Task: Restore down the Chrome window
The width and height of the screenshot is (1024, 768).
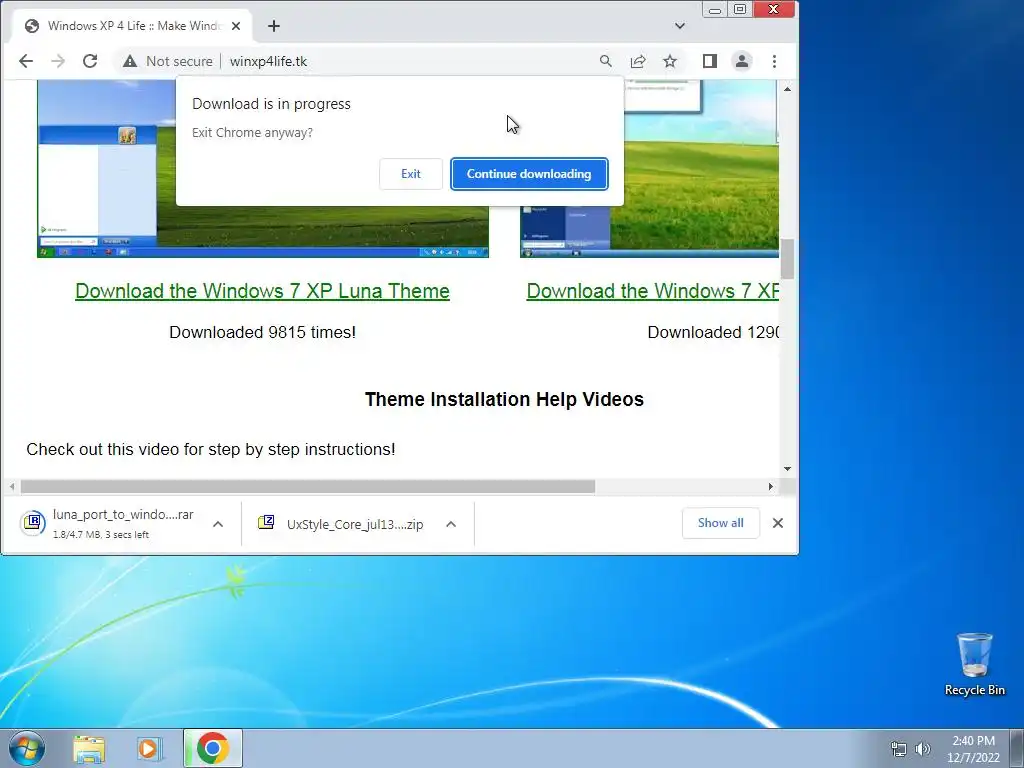Action: pyautogui.click(x=740, y=10)
